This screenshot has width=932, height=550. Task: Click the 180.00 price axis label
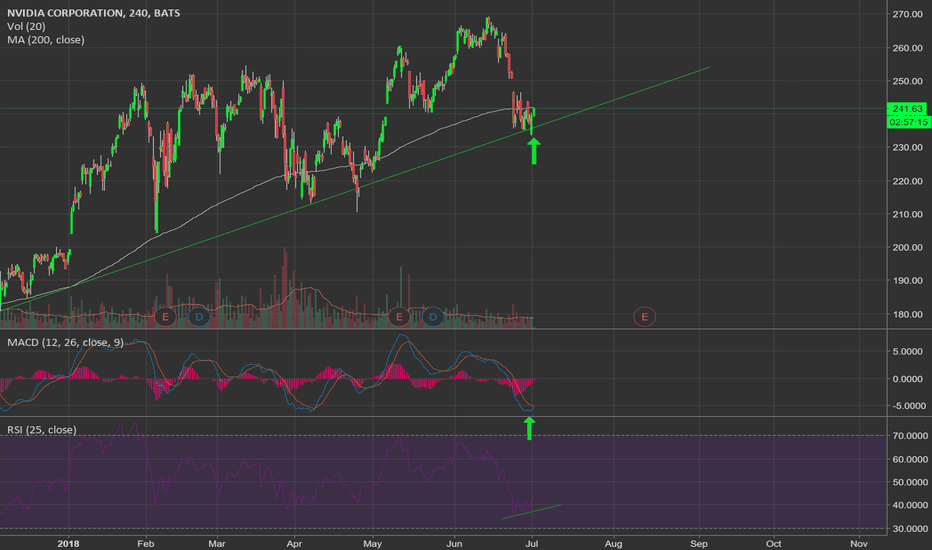(908, 314)
